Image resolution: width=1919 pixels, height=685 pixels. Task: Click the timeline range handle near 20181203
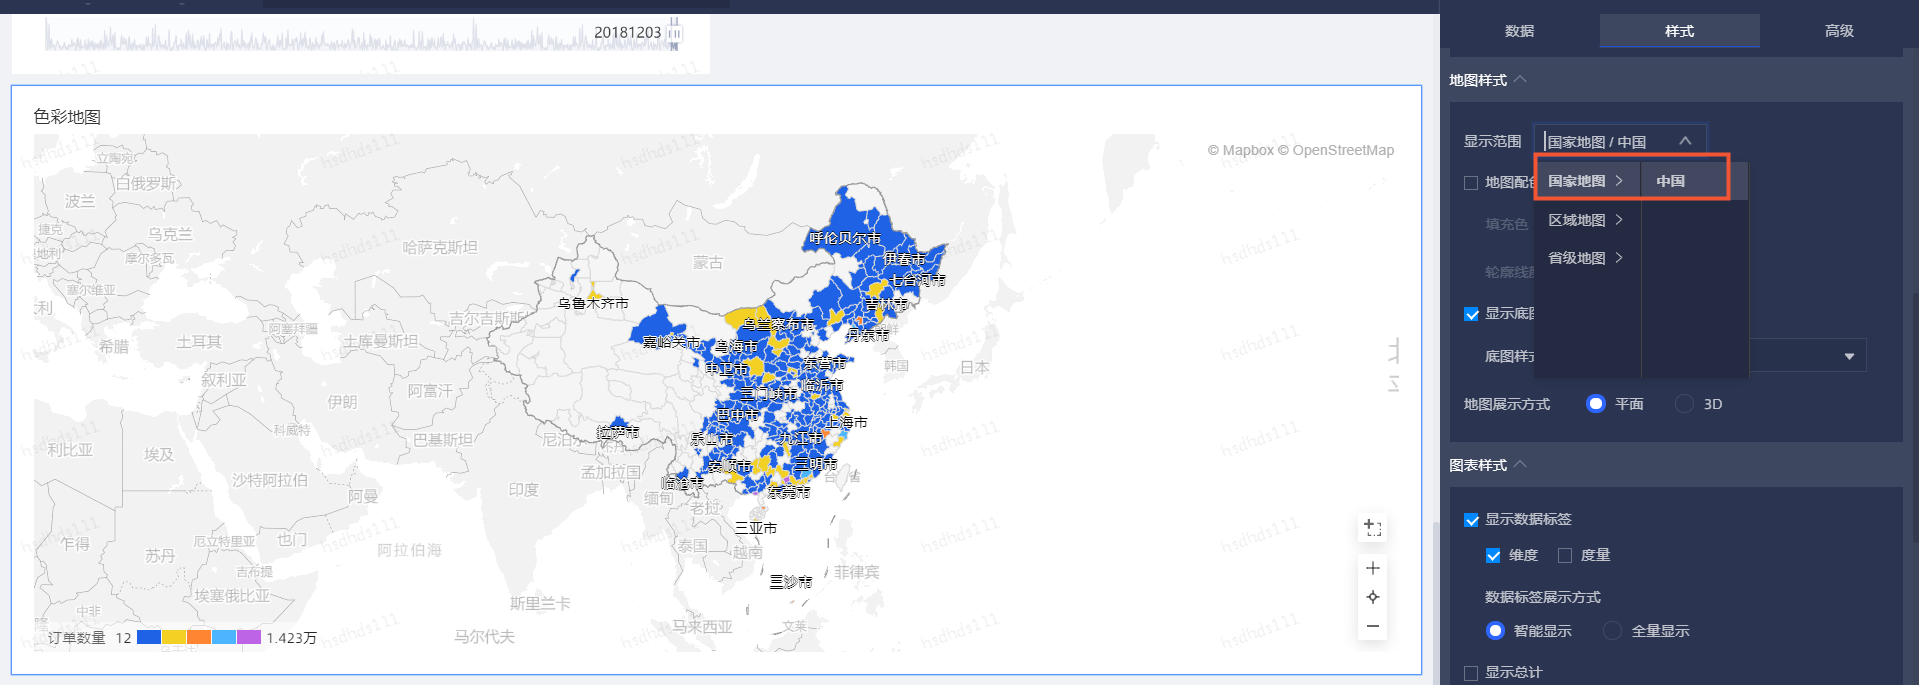[x=674, y=33]
